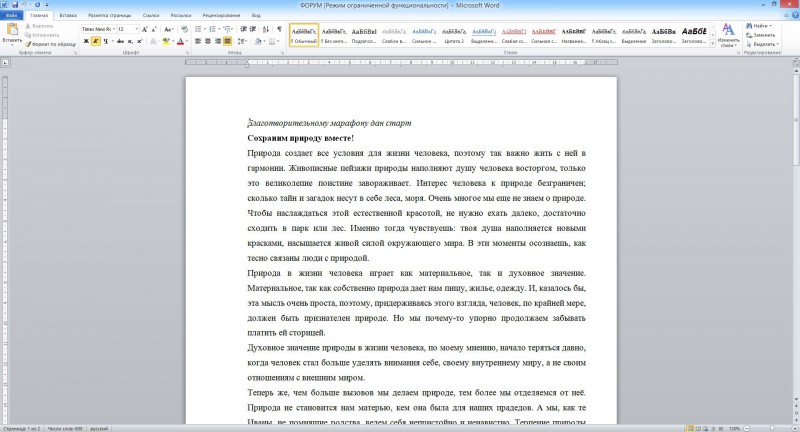Click the Grow Font icon
This screenshot has height=432, width=800.
(x=145, y=30)
